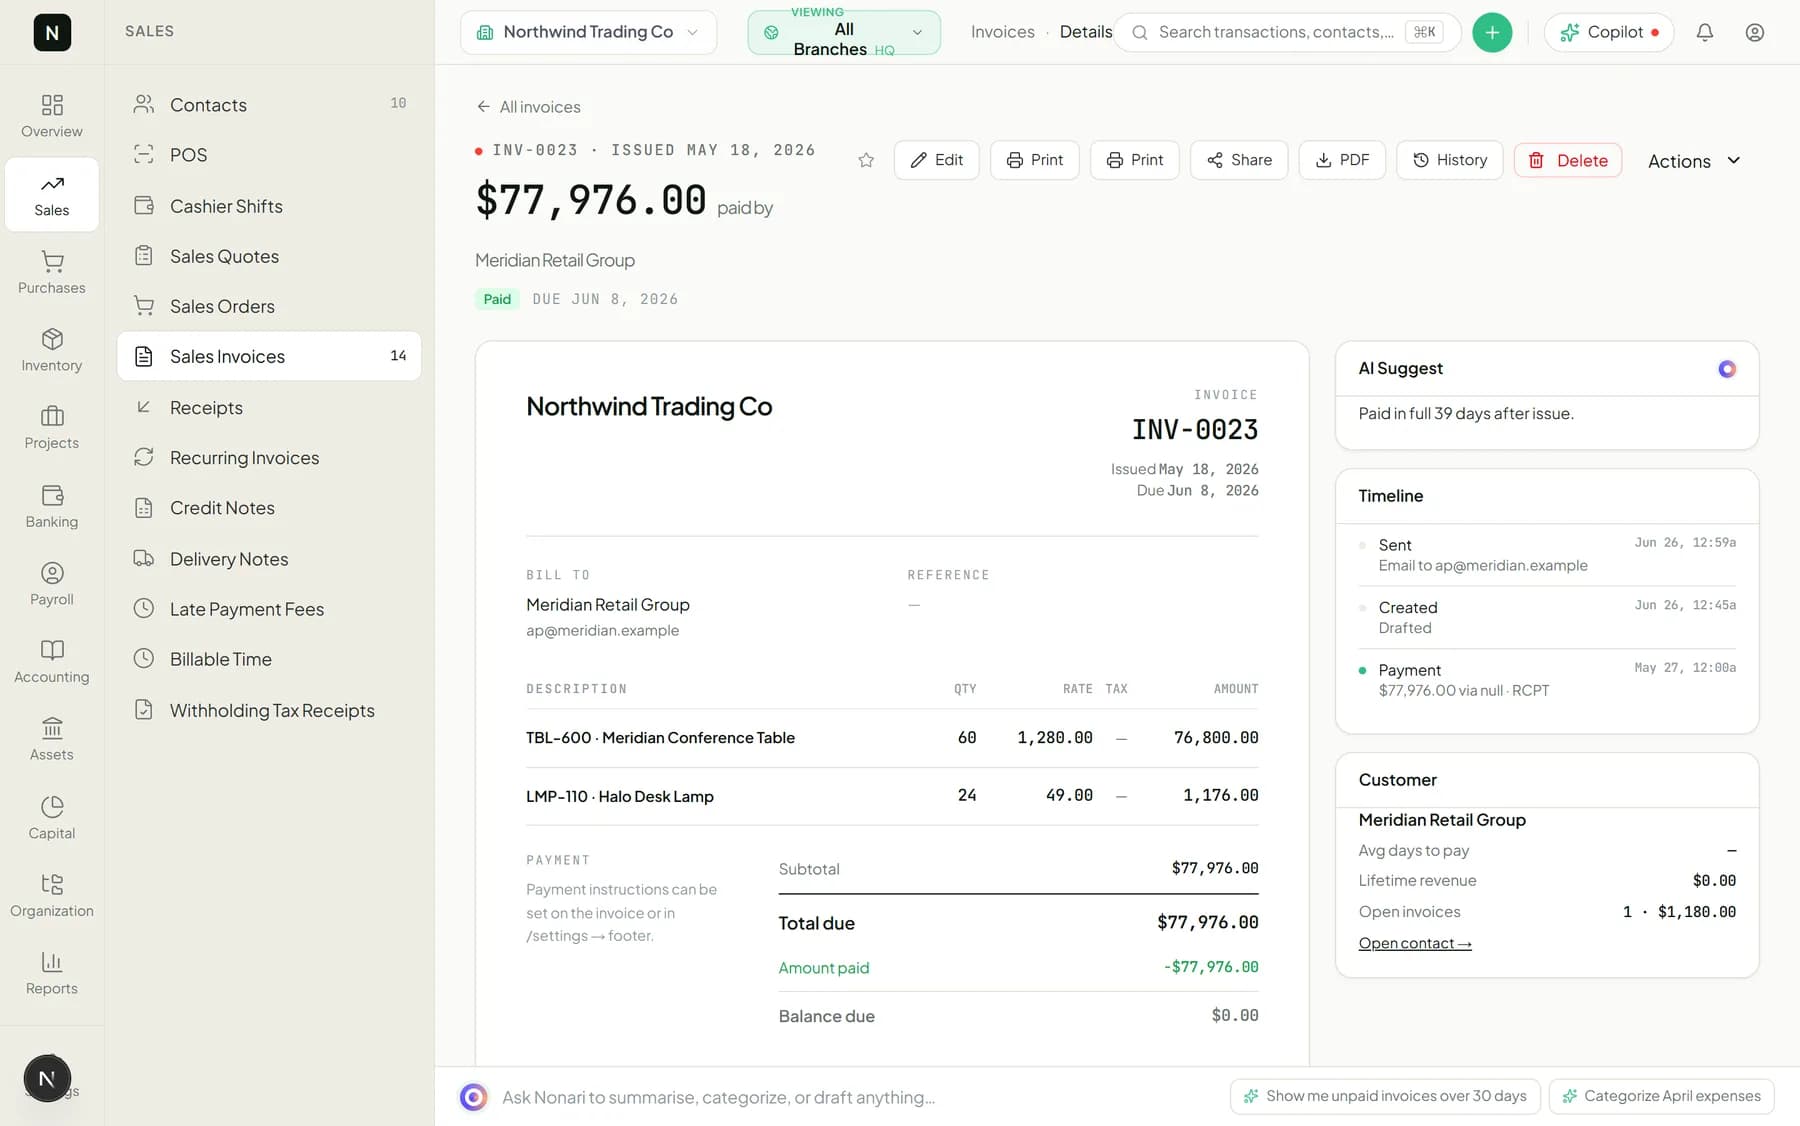Choose 'Categorize April expenses' suggestion

click(x=1662, y=1096)
